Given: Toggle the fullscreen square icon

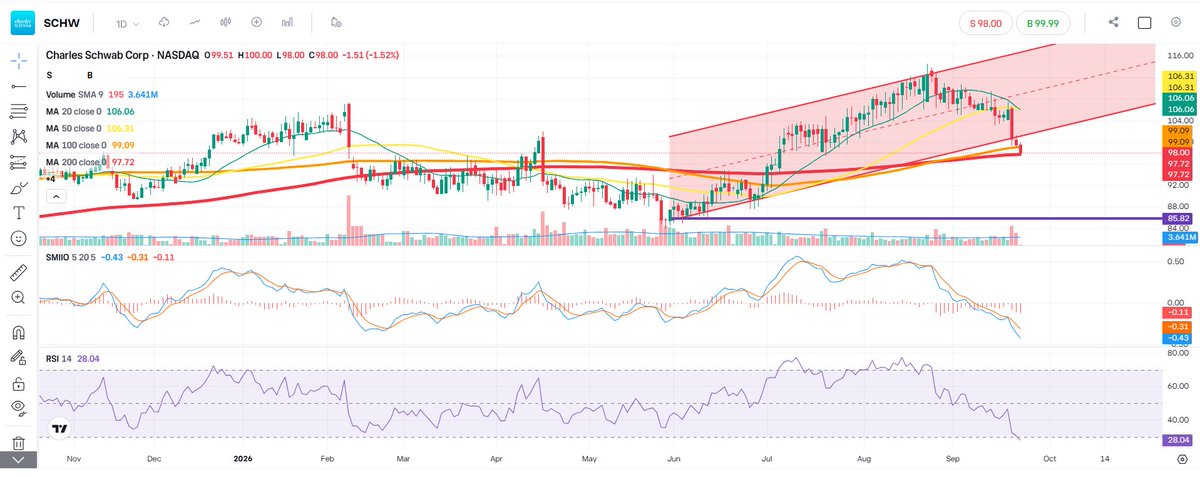Looking at the screenshot, I should coord(1145,22).
